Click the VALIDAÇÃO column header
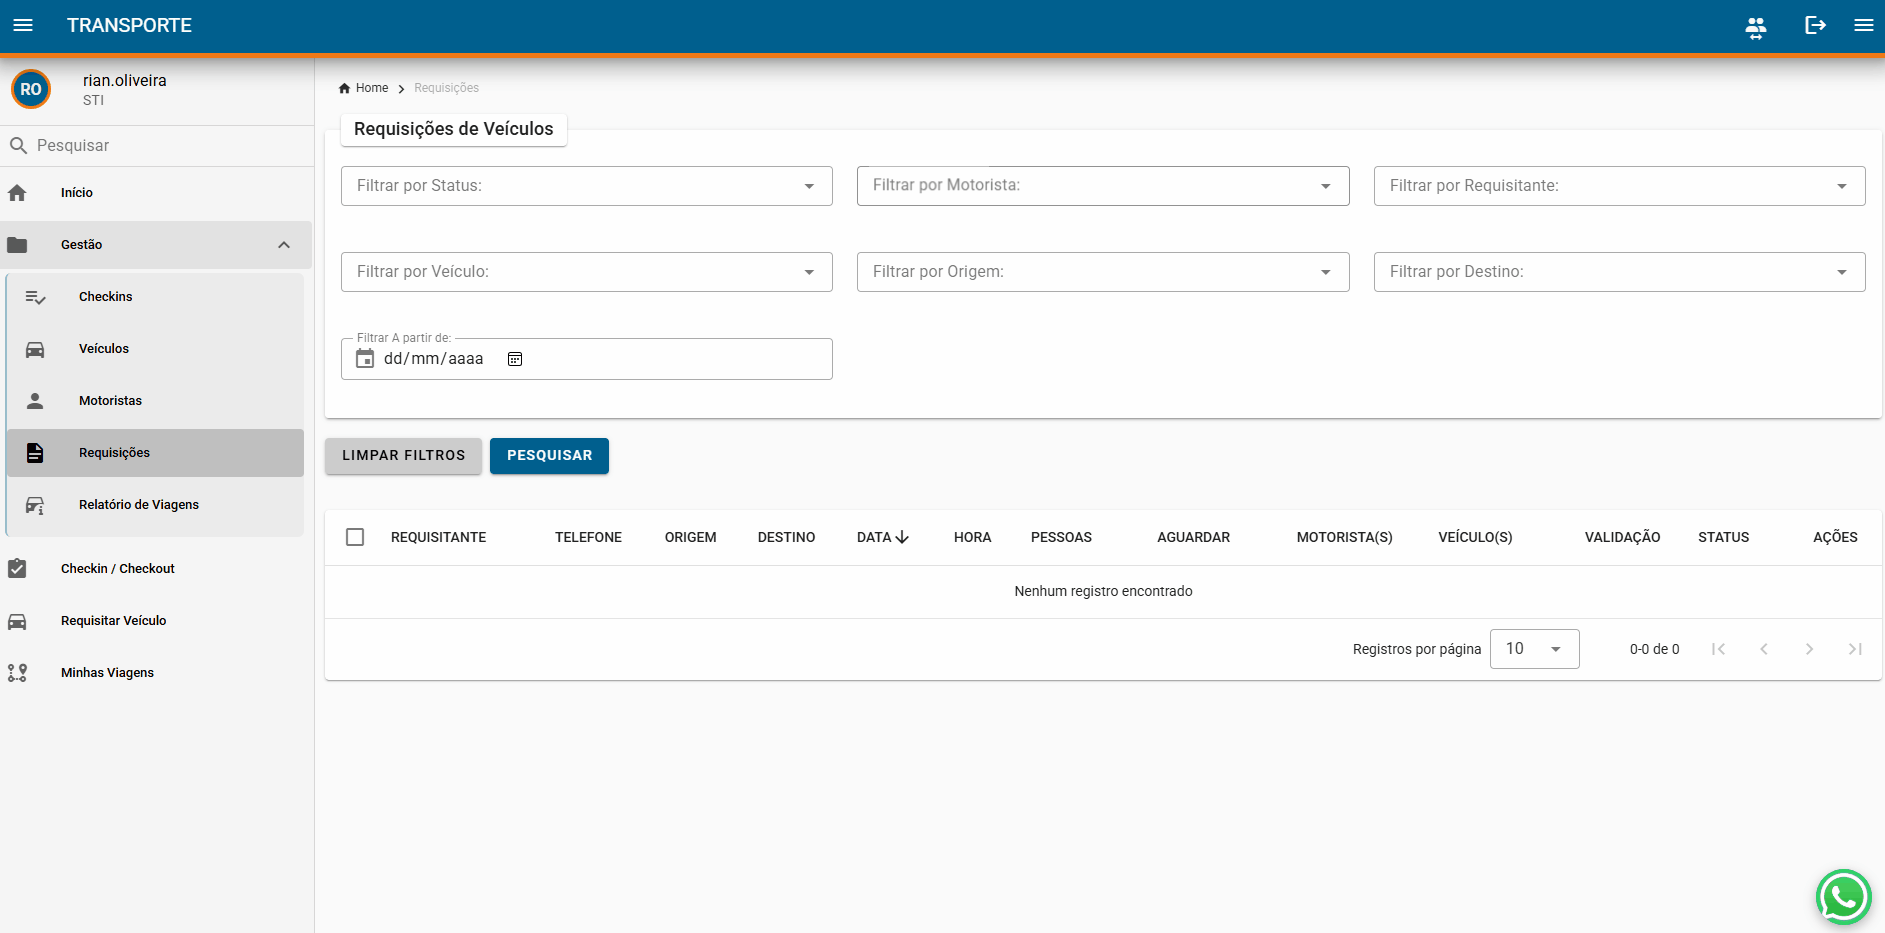Image resolution: width=1885 pixels, height=933 pixels. pyautogui.click(x=1622, y=537)
